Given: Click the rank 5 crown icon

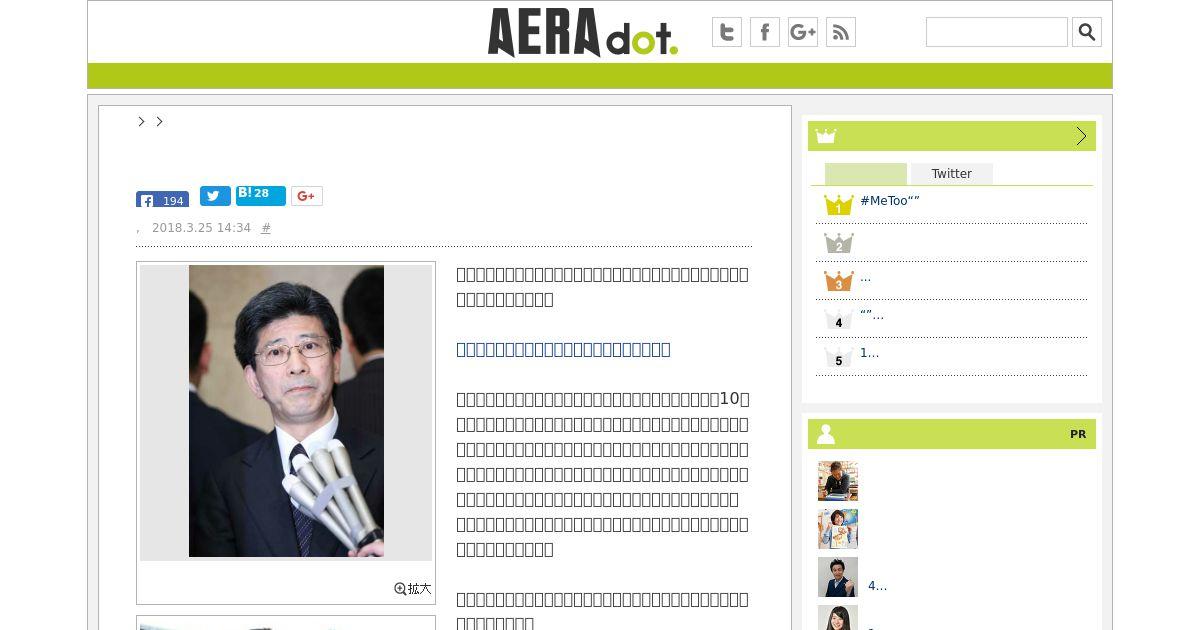Looking at the screenshot, I should (x=838, y=357).
